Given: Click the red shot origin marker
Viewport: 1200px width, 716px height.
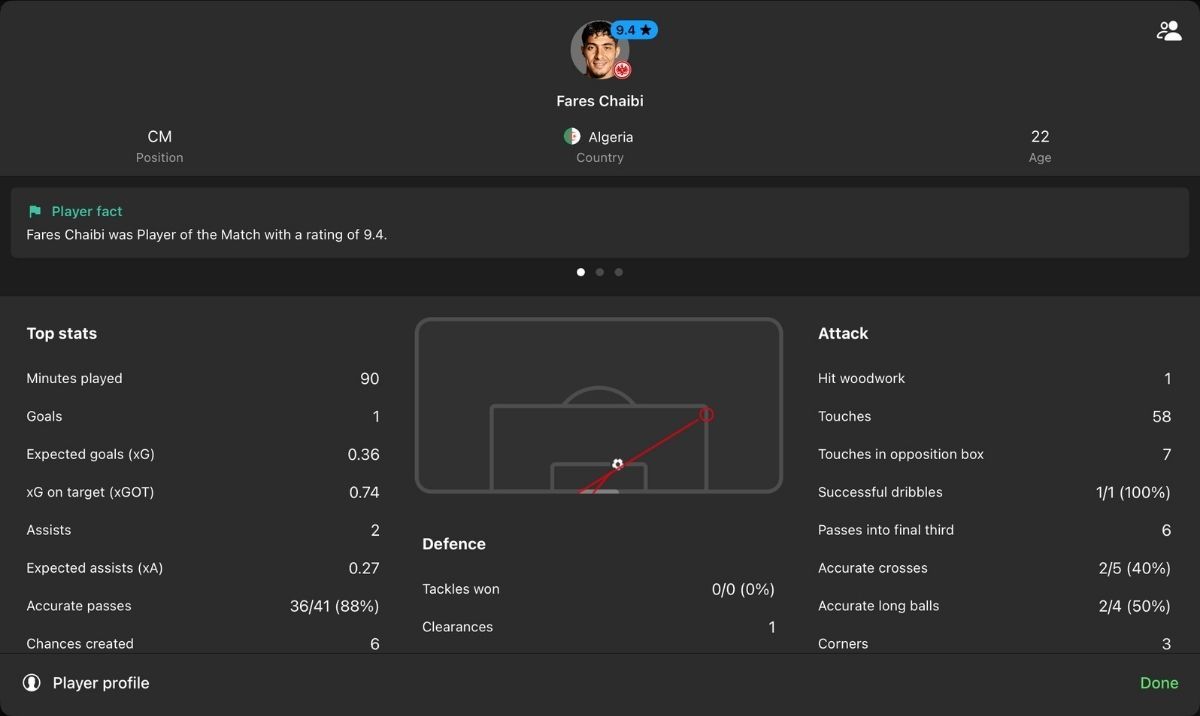Looking at the screenshot, I should [x=706, y=414].
